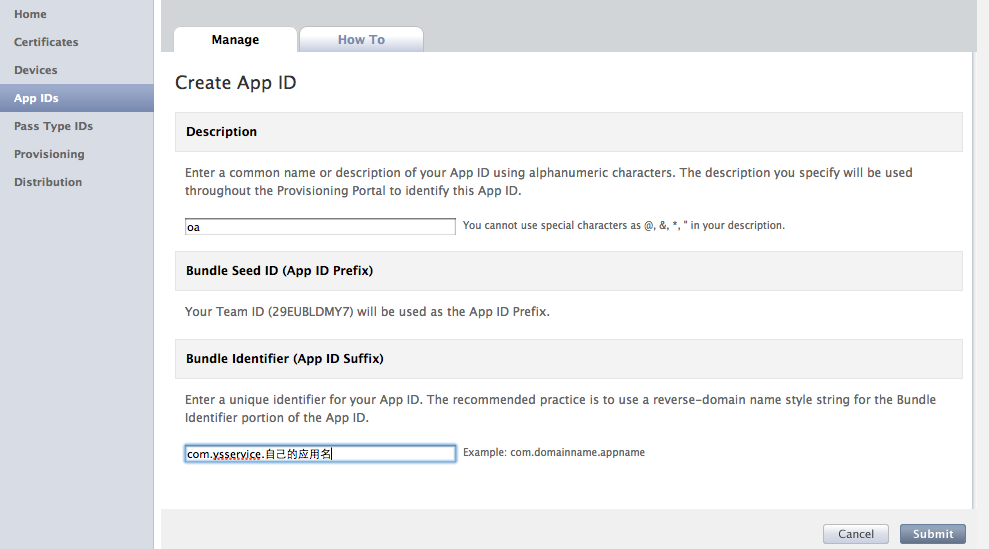
Task: Switch to the Manage tab
Action: 235,40
